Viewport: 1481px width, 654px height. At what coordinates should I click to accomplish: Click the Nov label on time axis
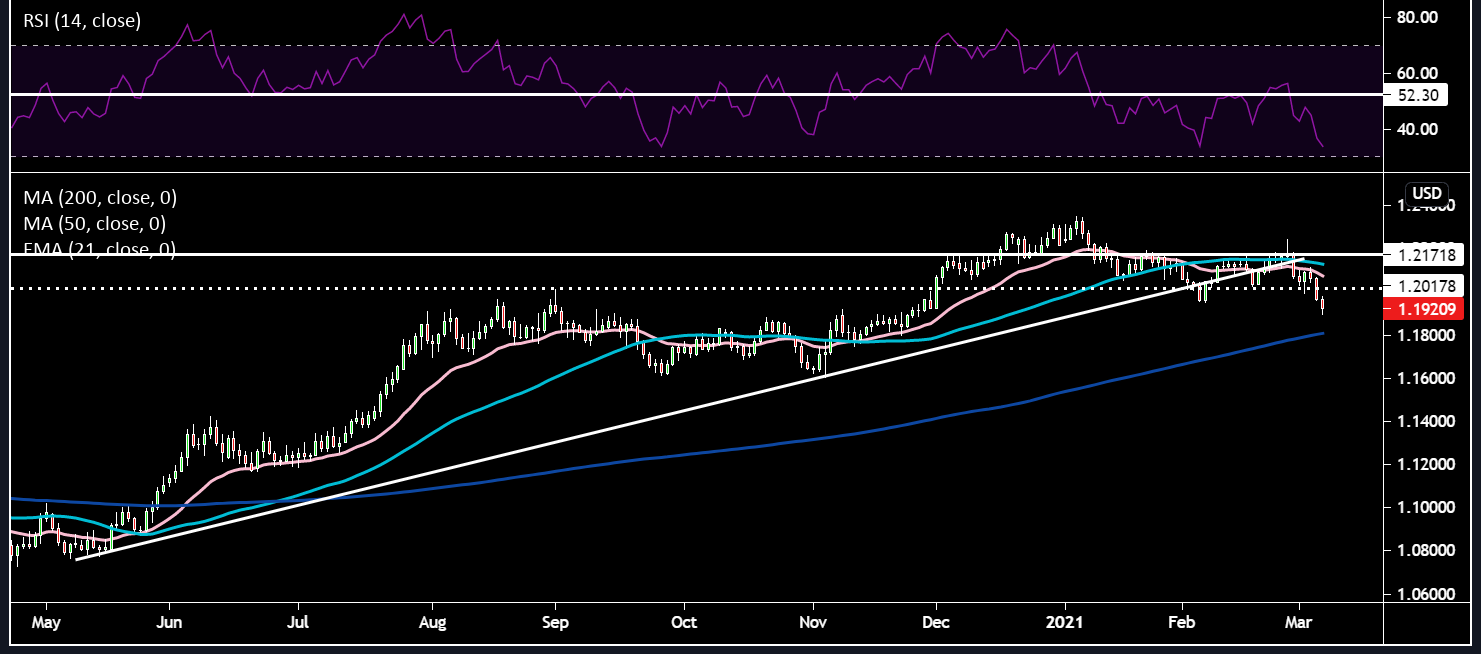point(813,621)
